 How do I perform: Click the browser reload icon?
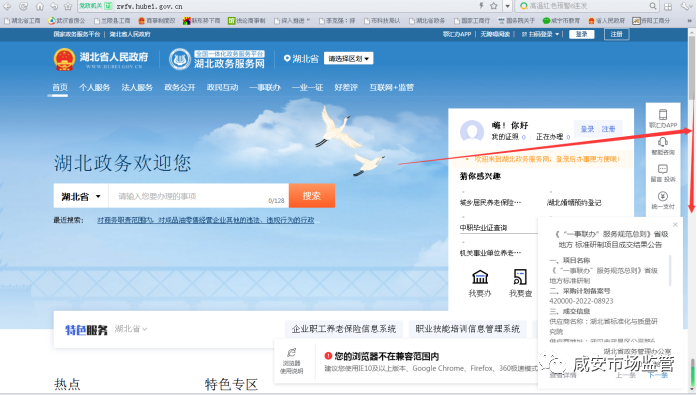tap(24, 6)
